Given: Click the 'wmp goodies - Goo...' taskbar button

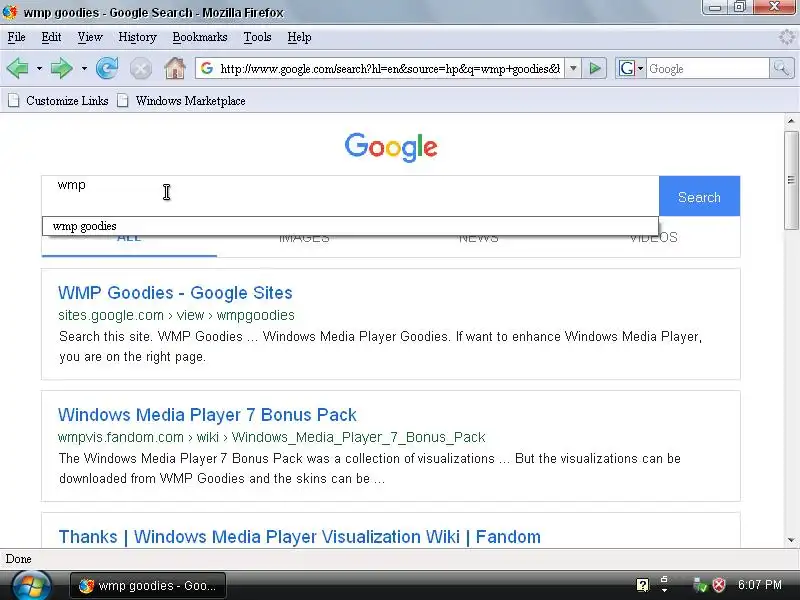Looking at the screenshot, I should 148,586.
